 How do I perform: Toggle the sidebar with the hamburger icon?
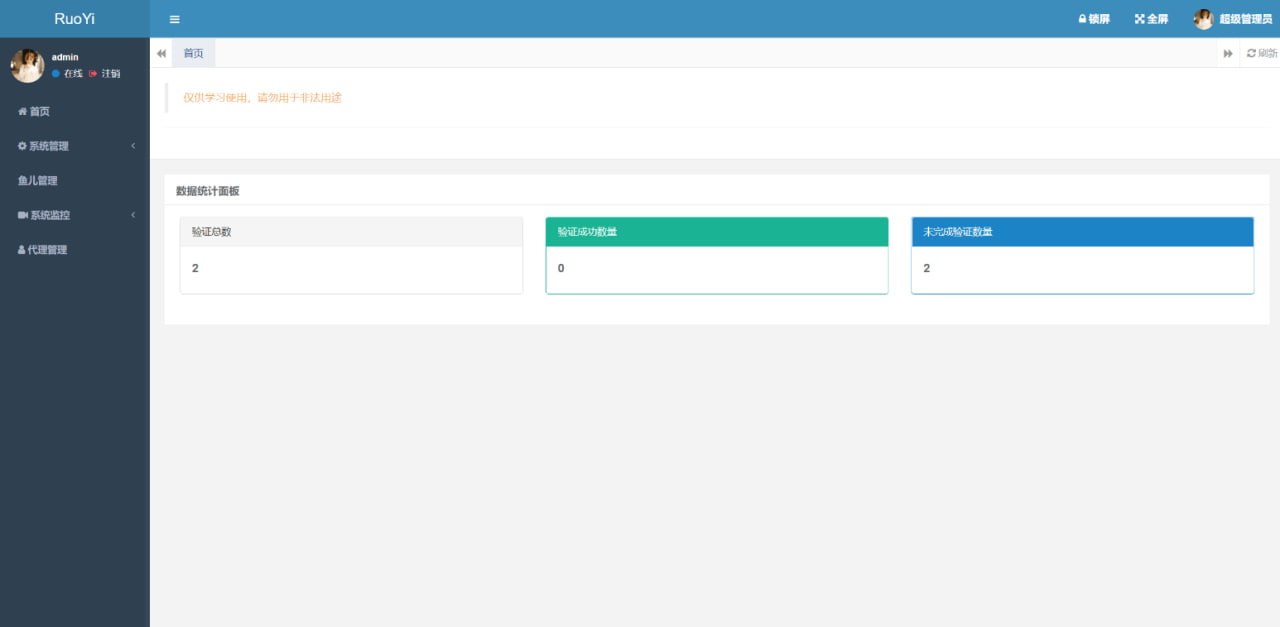pos(175,19)
